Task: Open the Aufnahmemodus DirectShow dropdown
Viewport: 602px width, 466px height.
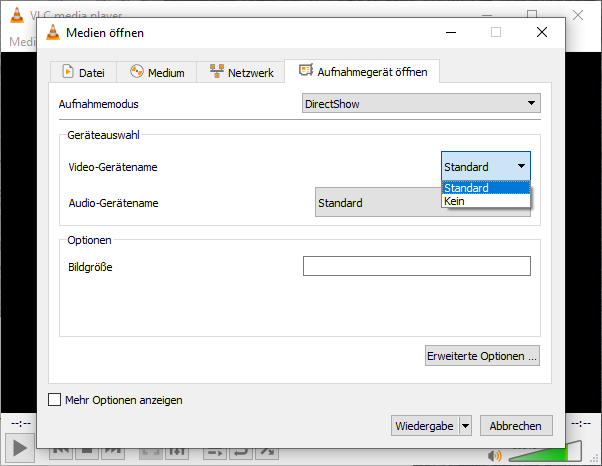Action: (x=421, y=104)
